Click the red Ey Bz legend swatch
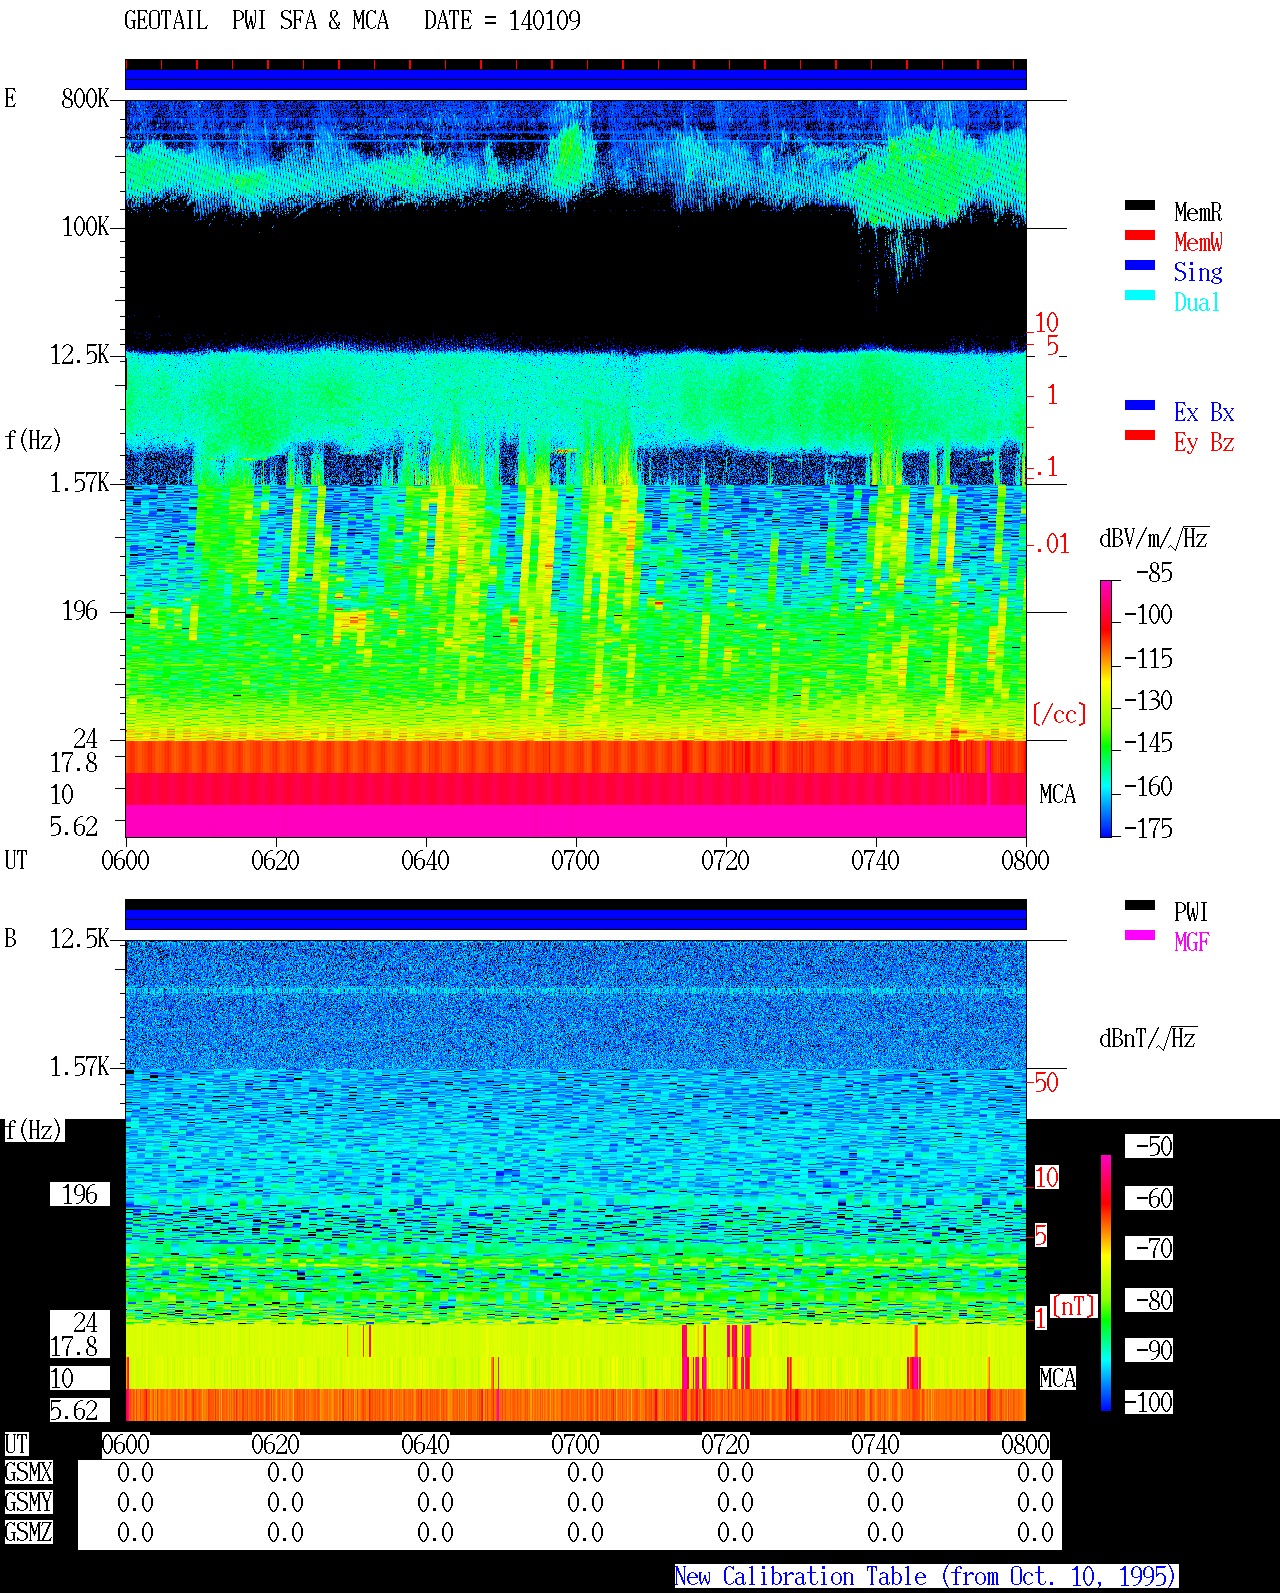The width and height of the screenshot is (1280, 1593). (1140, 435)
